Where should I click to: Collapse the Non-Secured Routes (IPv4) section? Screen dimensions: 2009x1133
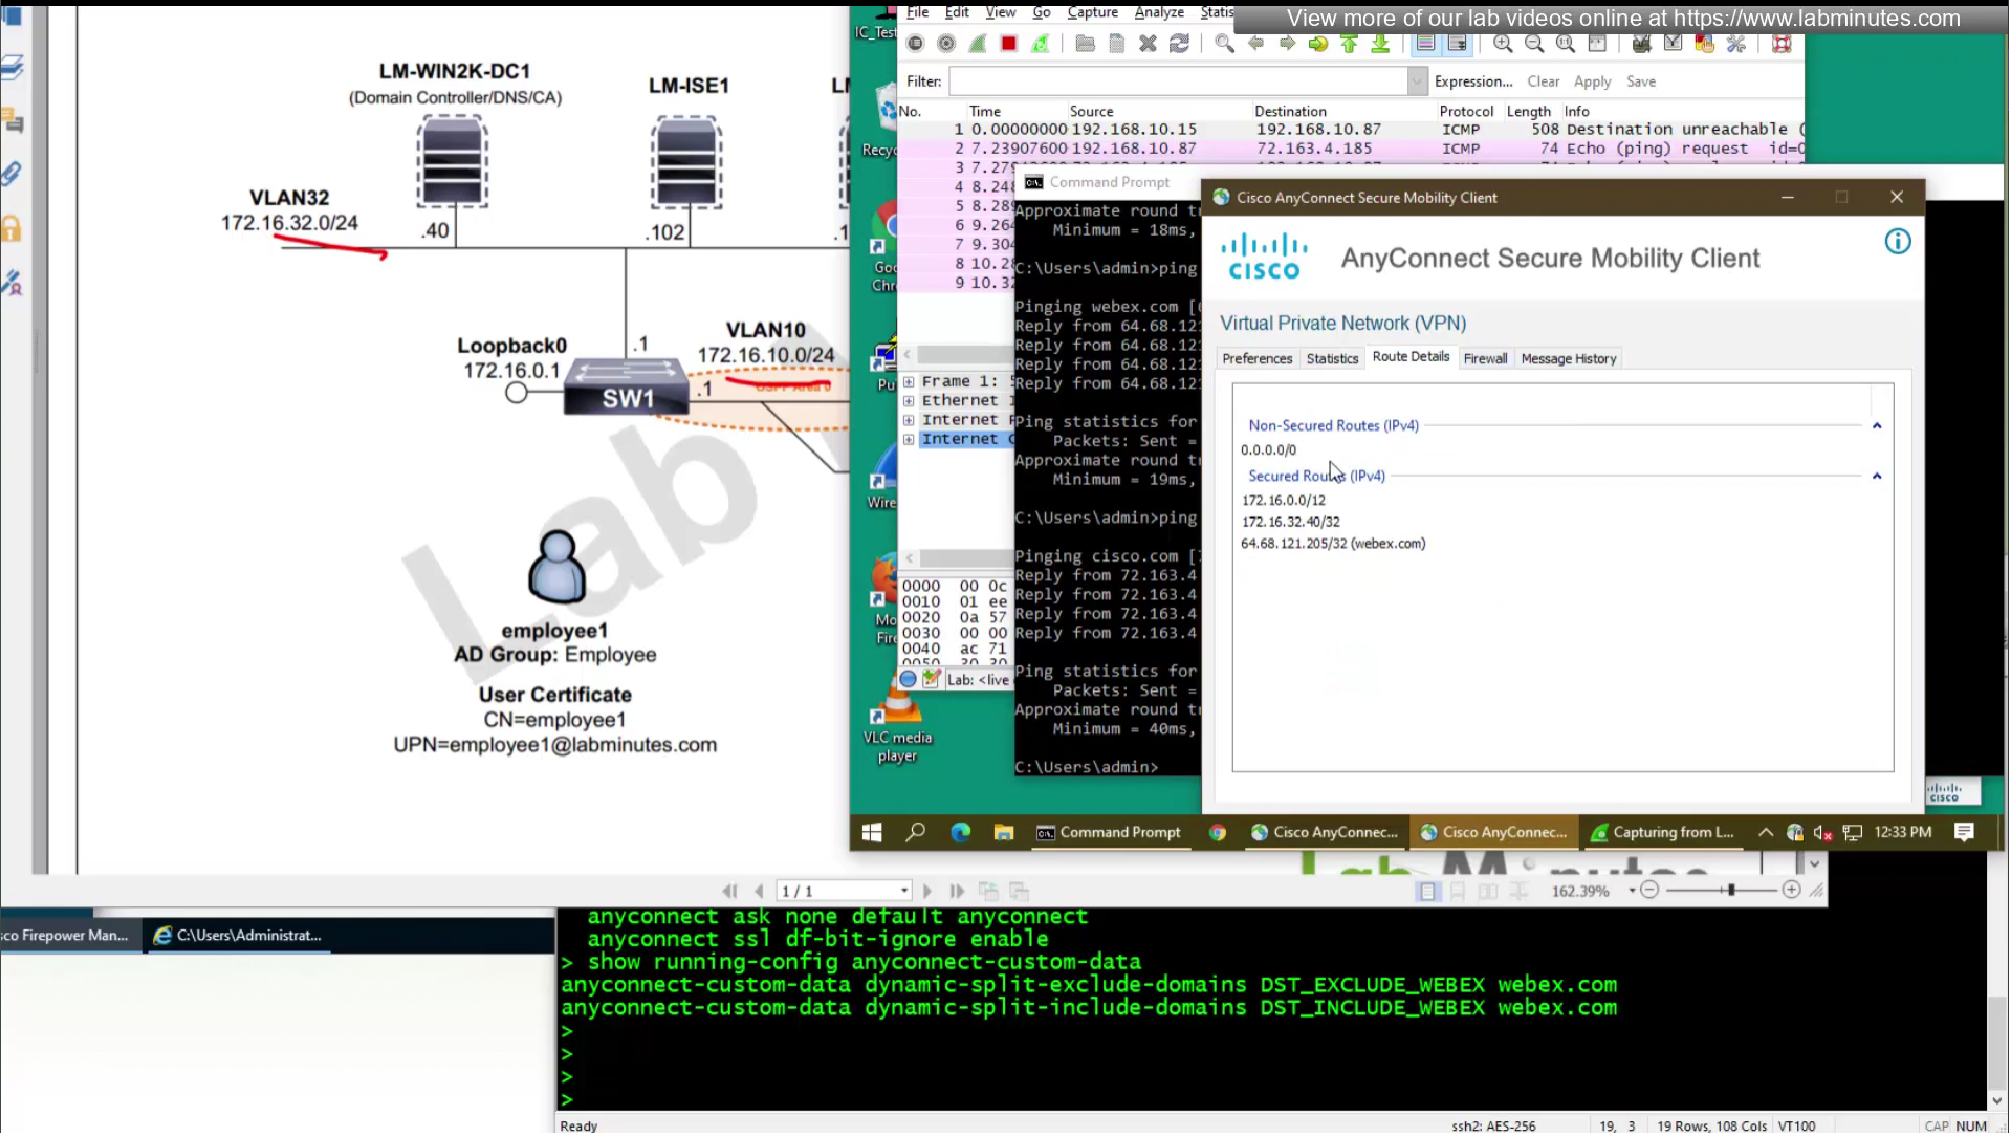pos(1877,426)
